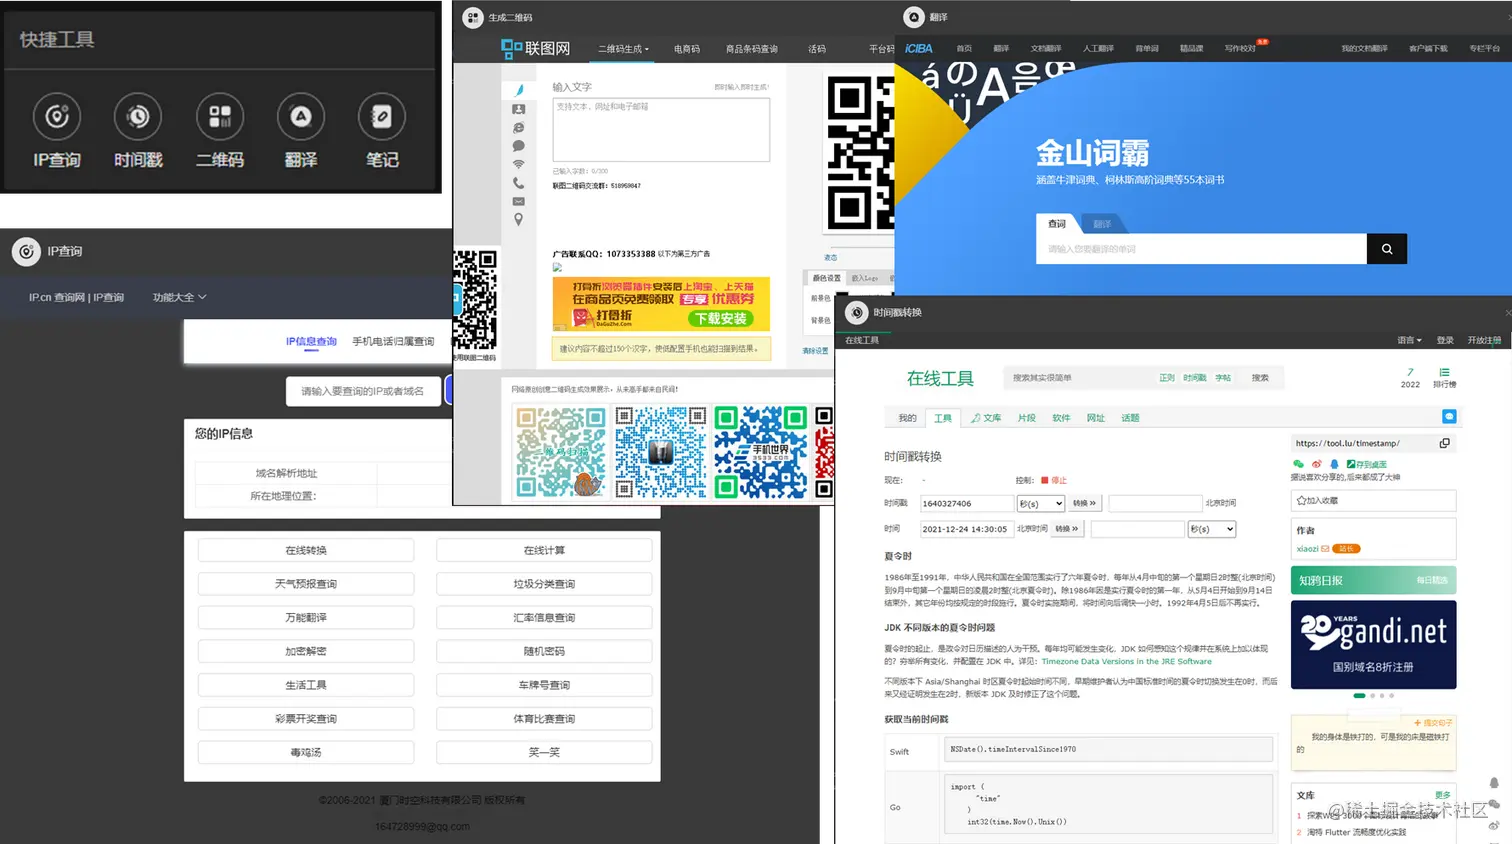Click the iCIBA search magnifier button
Viewport: 1512px width, 844px height.
[x=1387, y=249]
